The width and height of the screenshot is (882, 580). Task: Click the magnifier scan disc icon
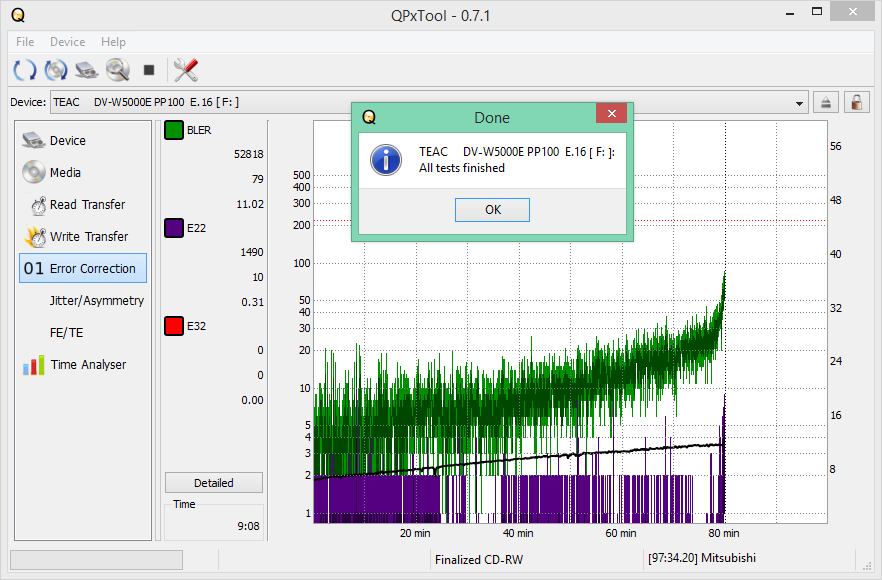click(118, 70)
